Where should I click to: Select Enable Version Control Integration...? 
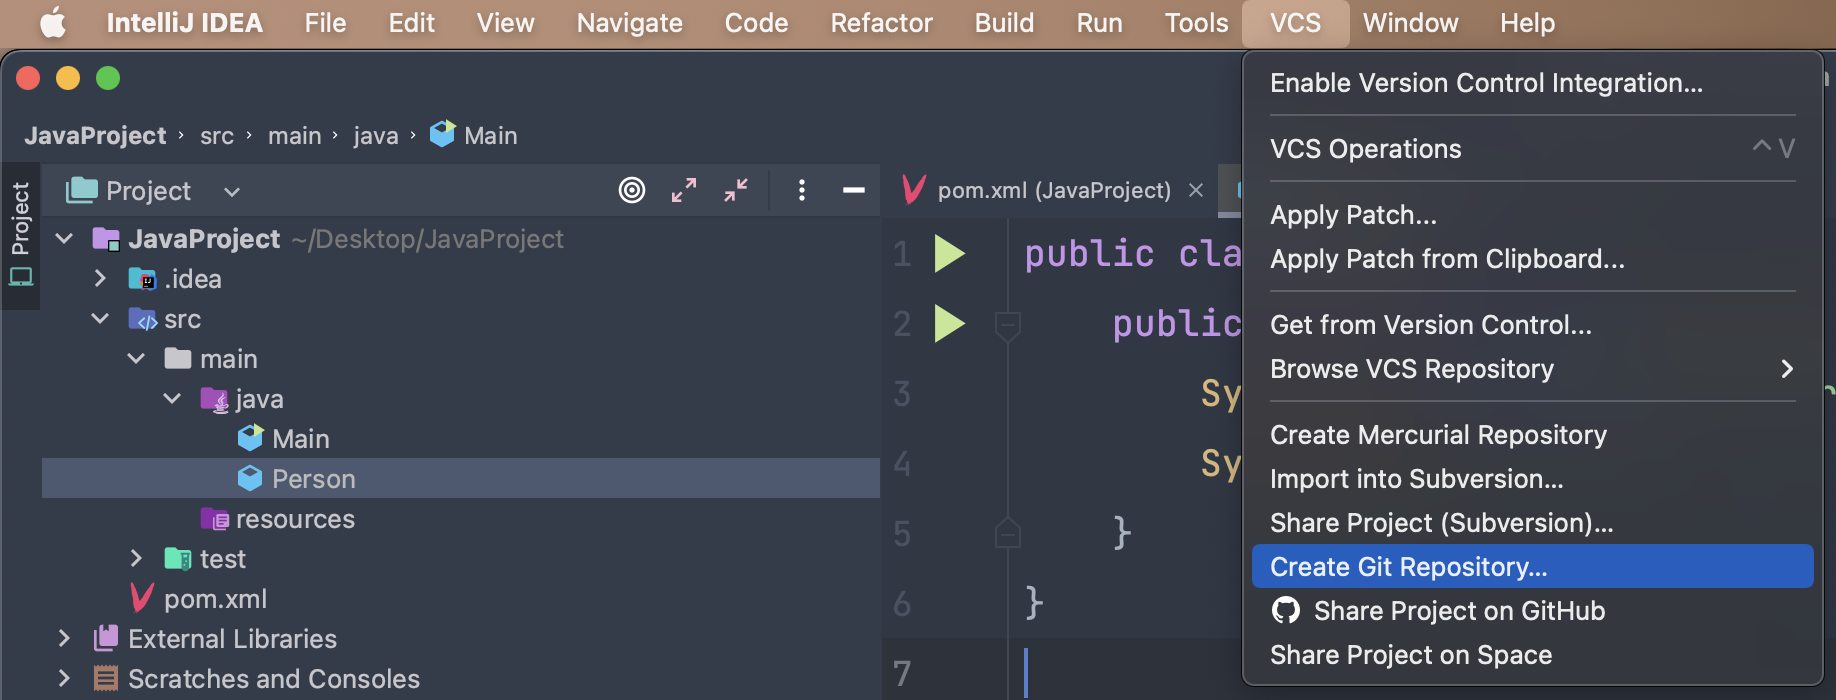(1532, 83)
